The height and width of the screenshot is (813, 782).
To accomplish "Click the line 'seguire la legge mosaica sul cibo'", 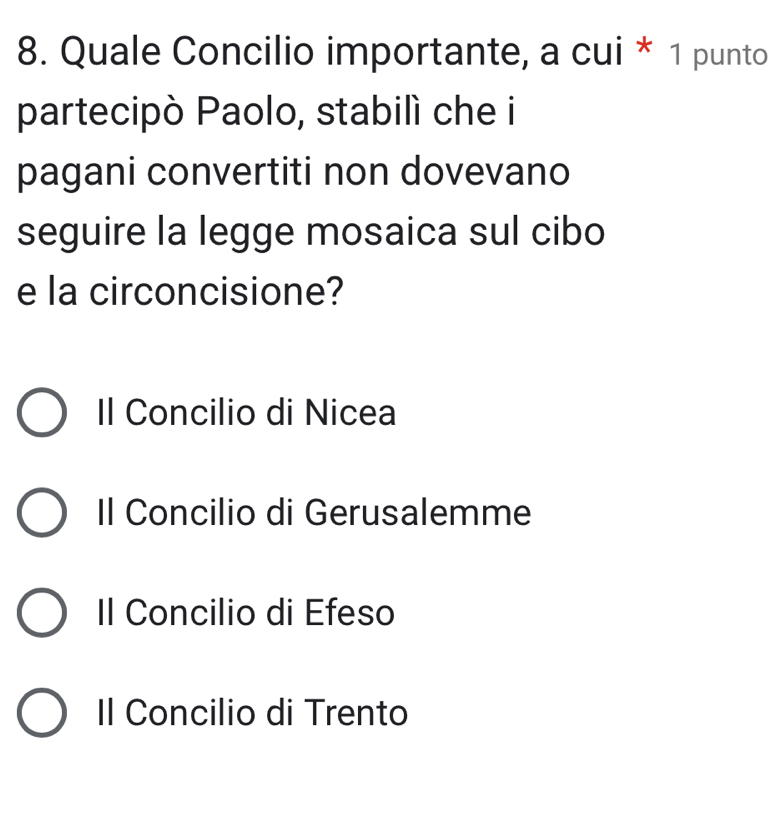I will [311, 232].
